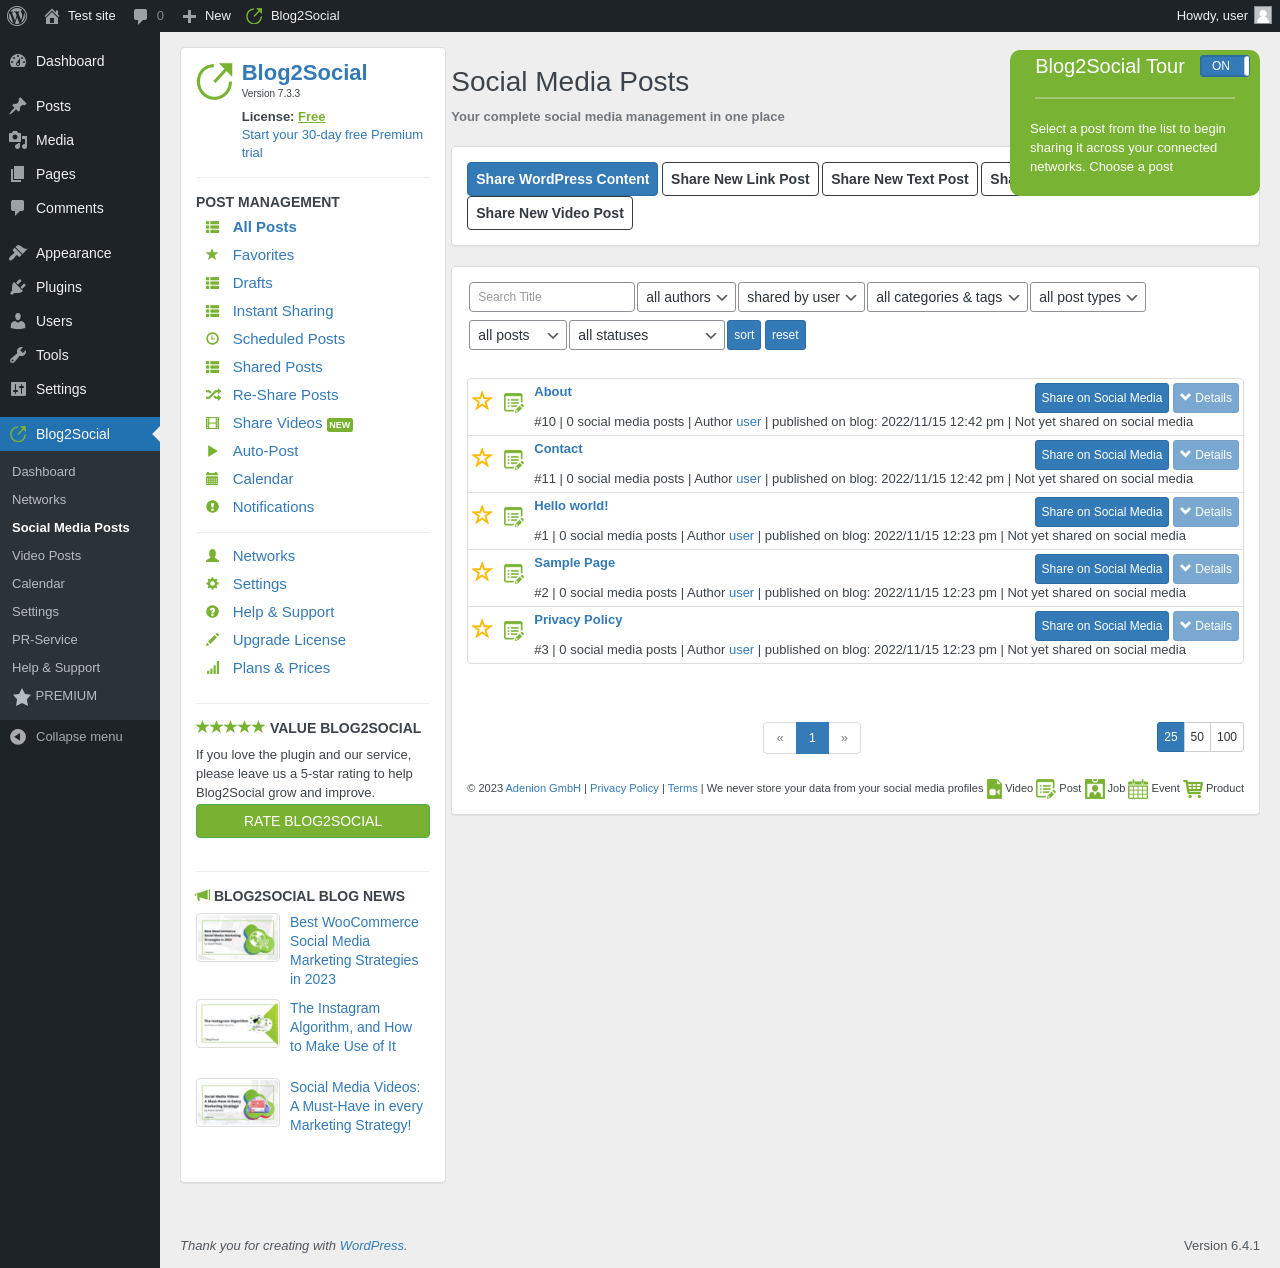Click the Event calendar legend icon

pyautogui.click(x=1138, y=789)
